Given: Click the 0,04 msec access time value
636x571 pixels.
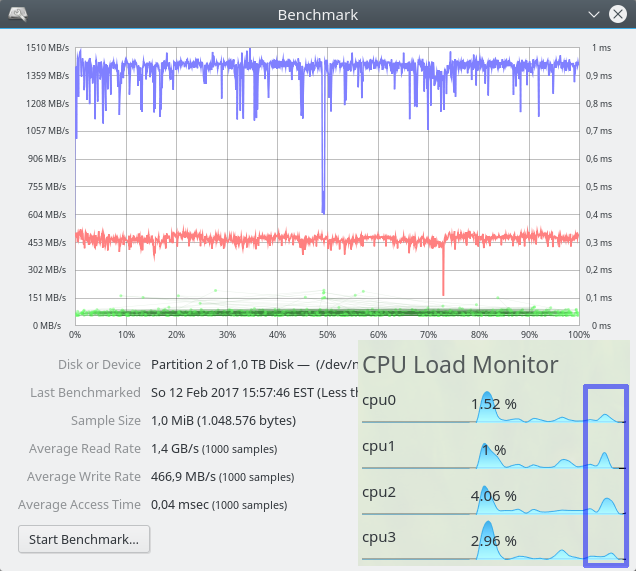Looking at the screenshot, I should tap(180, 504).
